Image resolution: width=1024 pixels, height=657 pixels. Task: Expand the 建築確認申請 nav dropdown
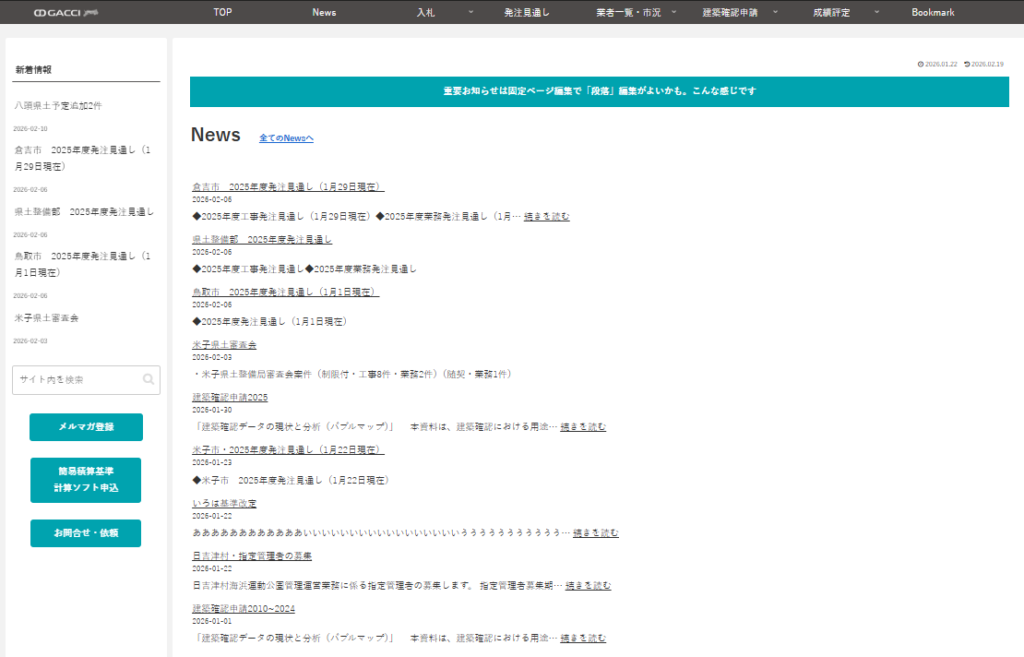coord(776,12)
